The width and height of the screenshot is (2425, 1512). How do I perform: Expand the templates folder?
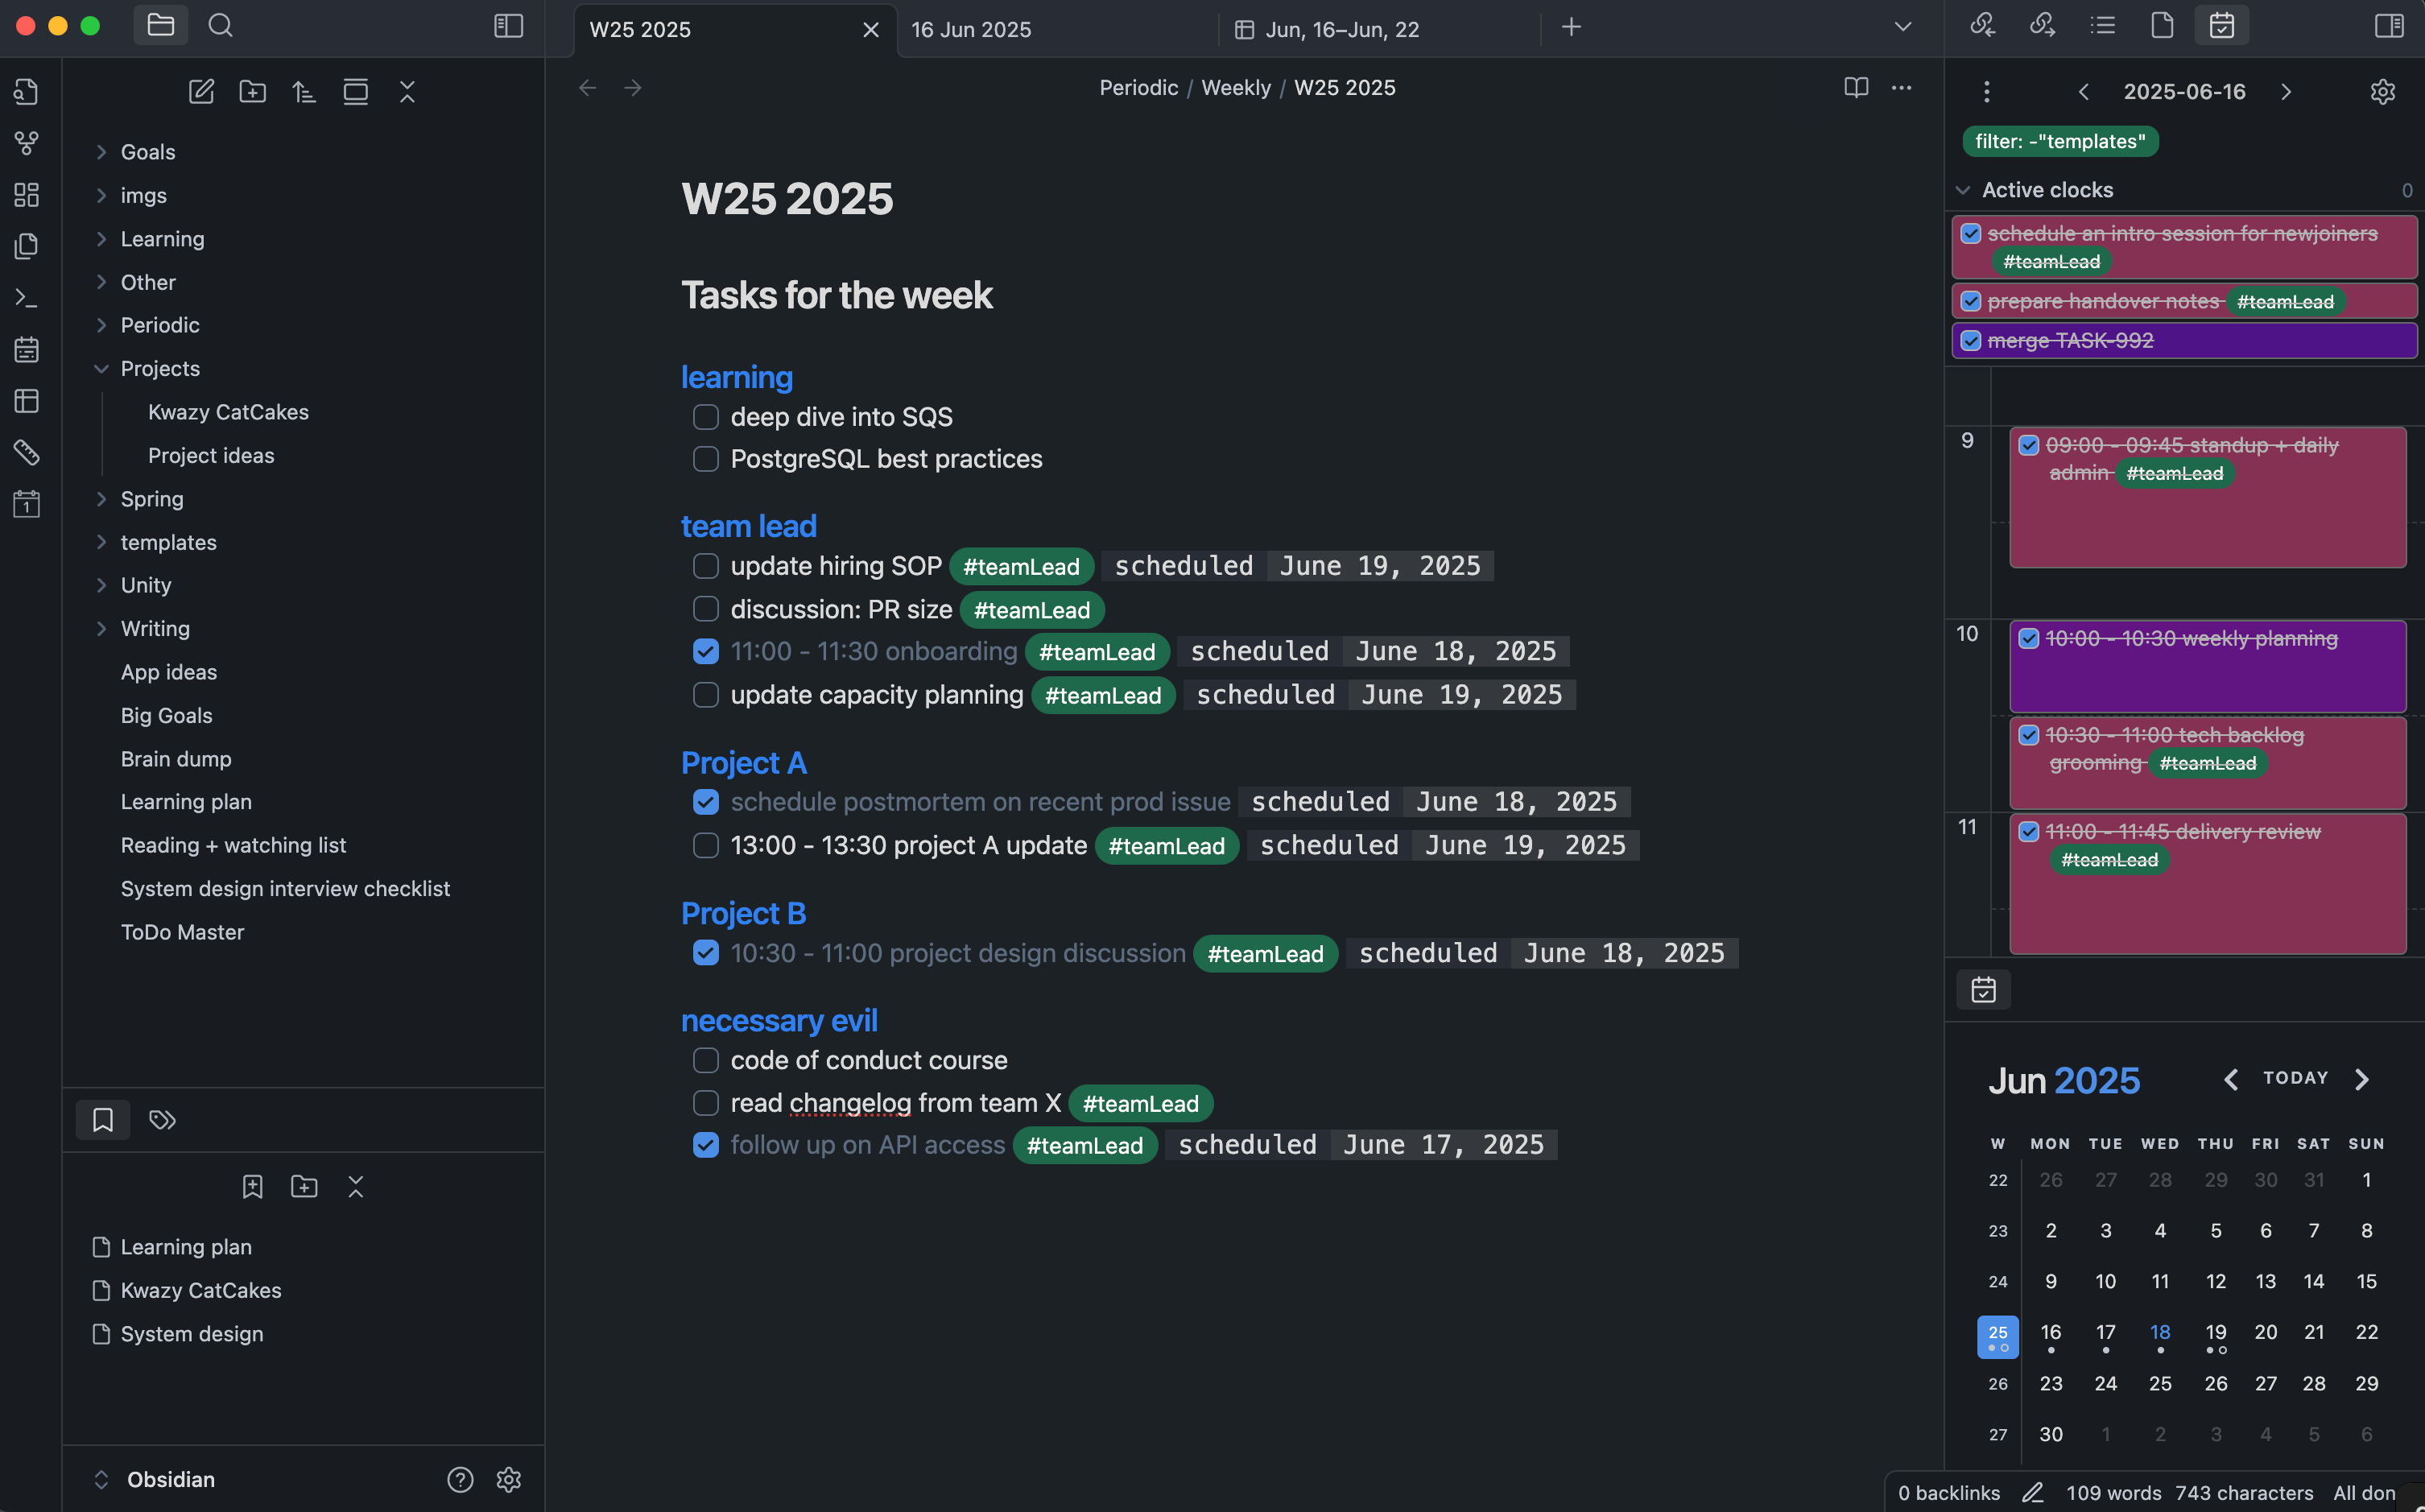coord(101,542)
